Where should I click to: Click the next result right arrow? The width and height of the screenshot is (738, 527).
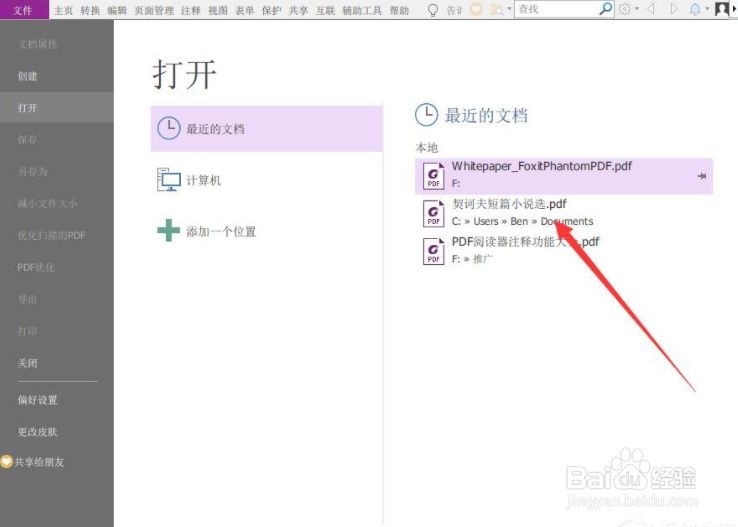point(674,9)
